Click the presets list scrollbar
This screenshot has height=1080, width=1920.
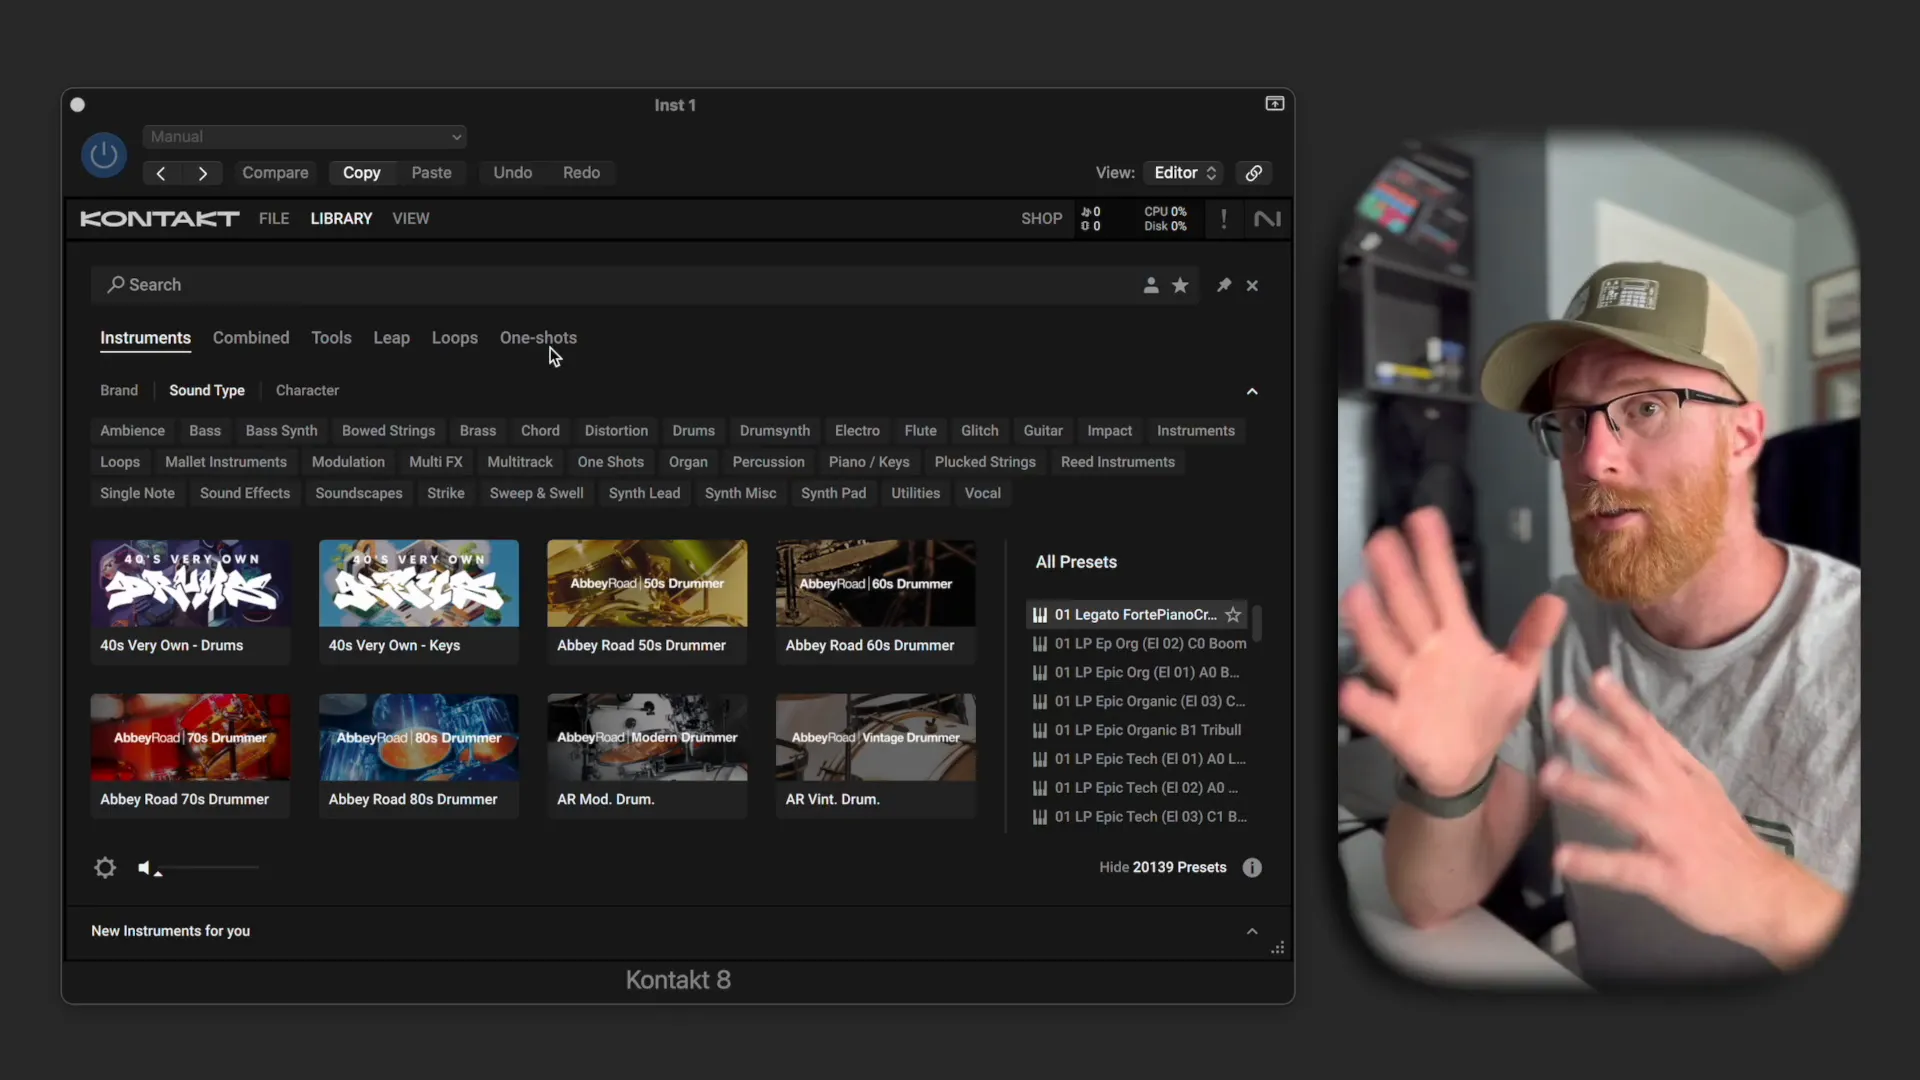coord(1257,623)
